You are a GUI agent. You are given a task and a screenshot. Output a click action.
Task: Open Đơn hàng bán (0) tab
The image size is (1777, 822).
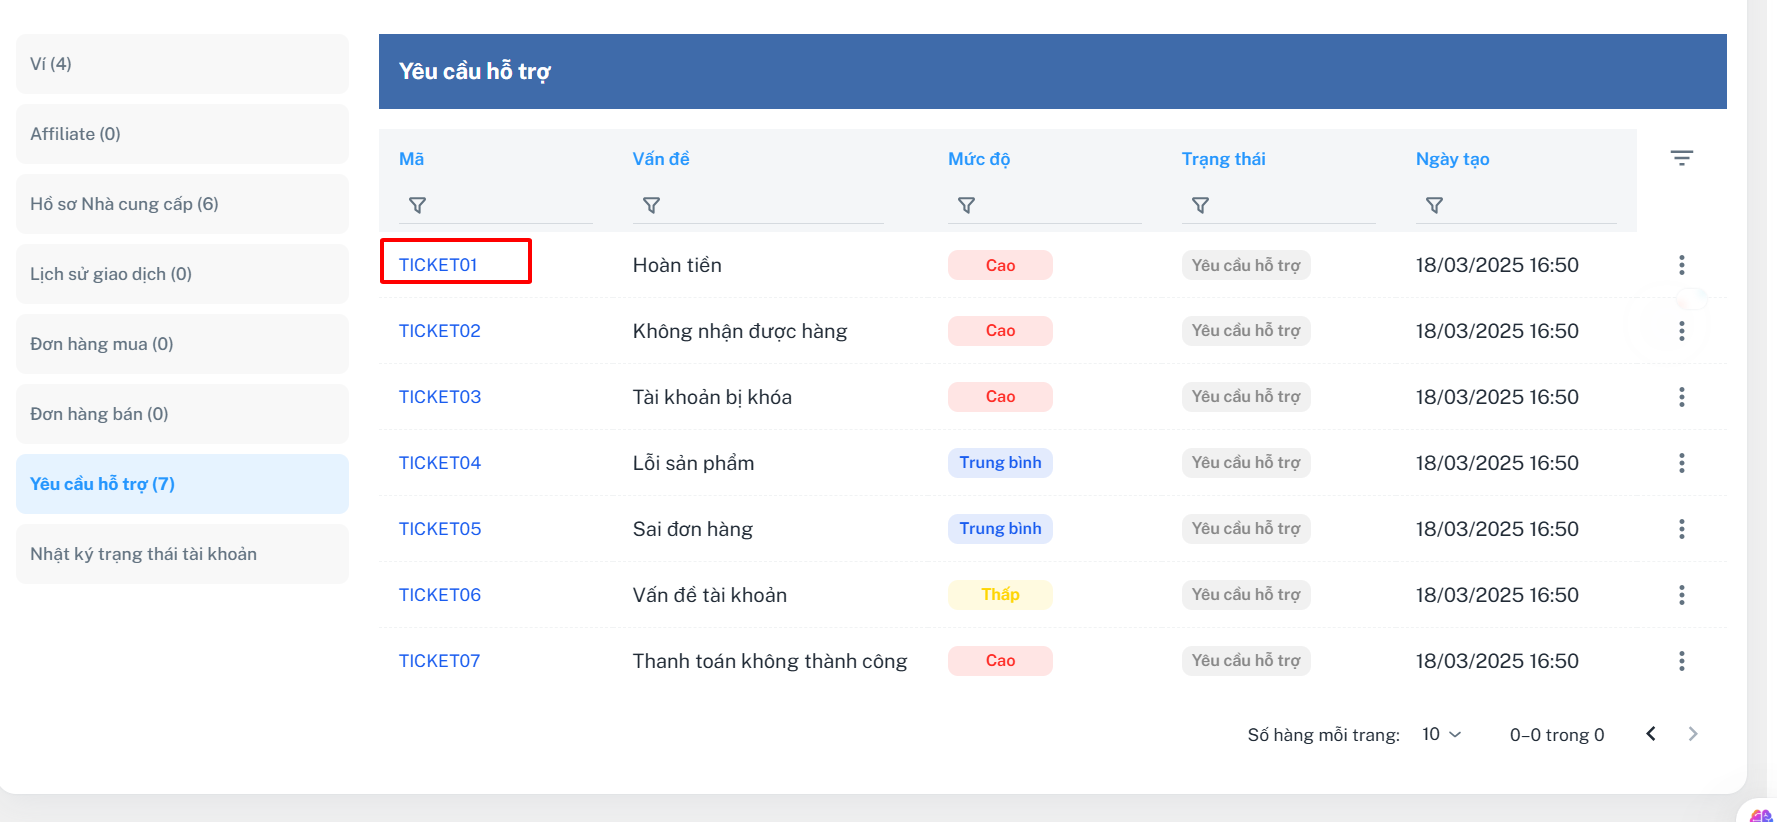click(182, 414)
